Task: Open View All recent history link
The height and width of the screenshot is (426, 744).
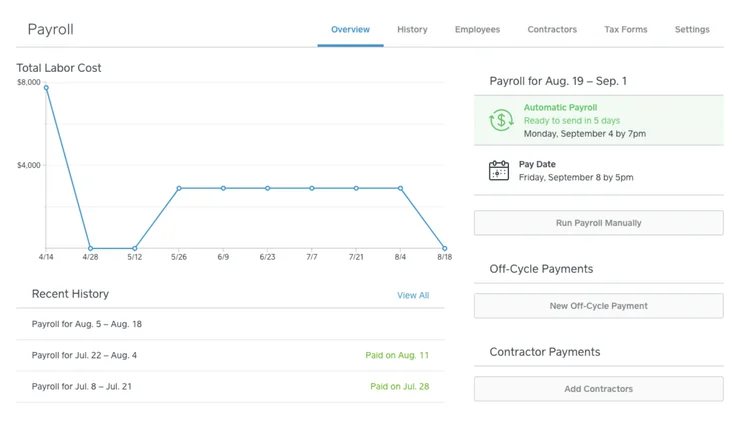Action: pyautogui.click(x=413, y=295)
